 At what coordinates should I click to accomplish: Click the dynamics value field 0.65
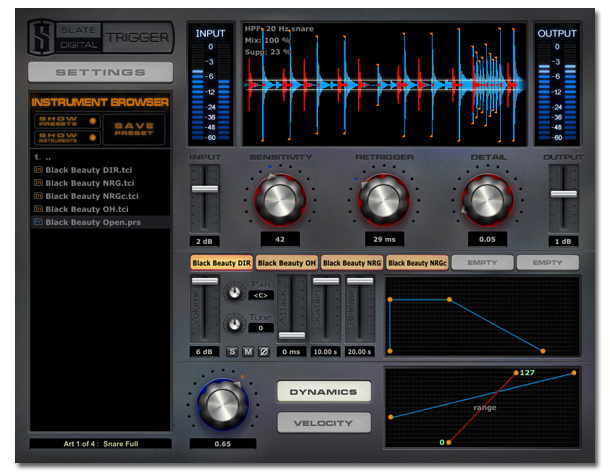coord(223,444)
